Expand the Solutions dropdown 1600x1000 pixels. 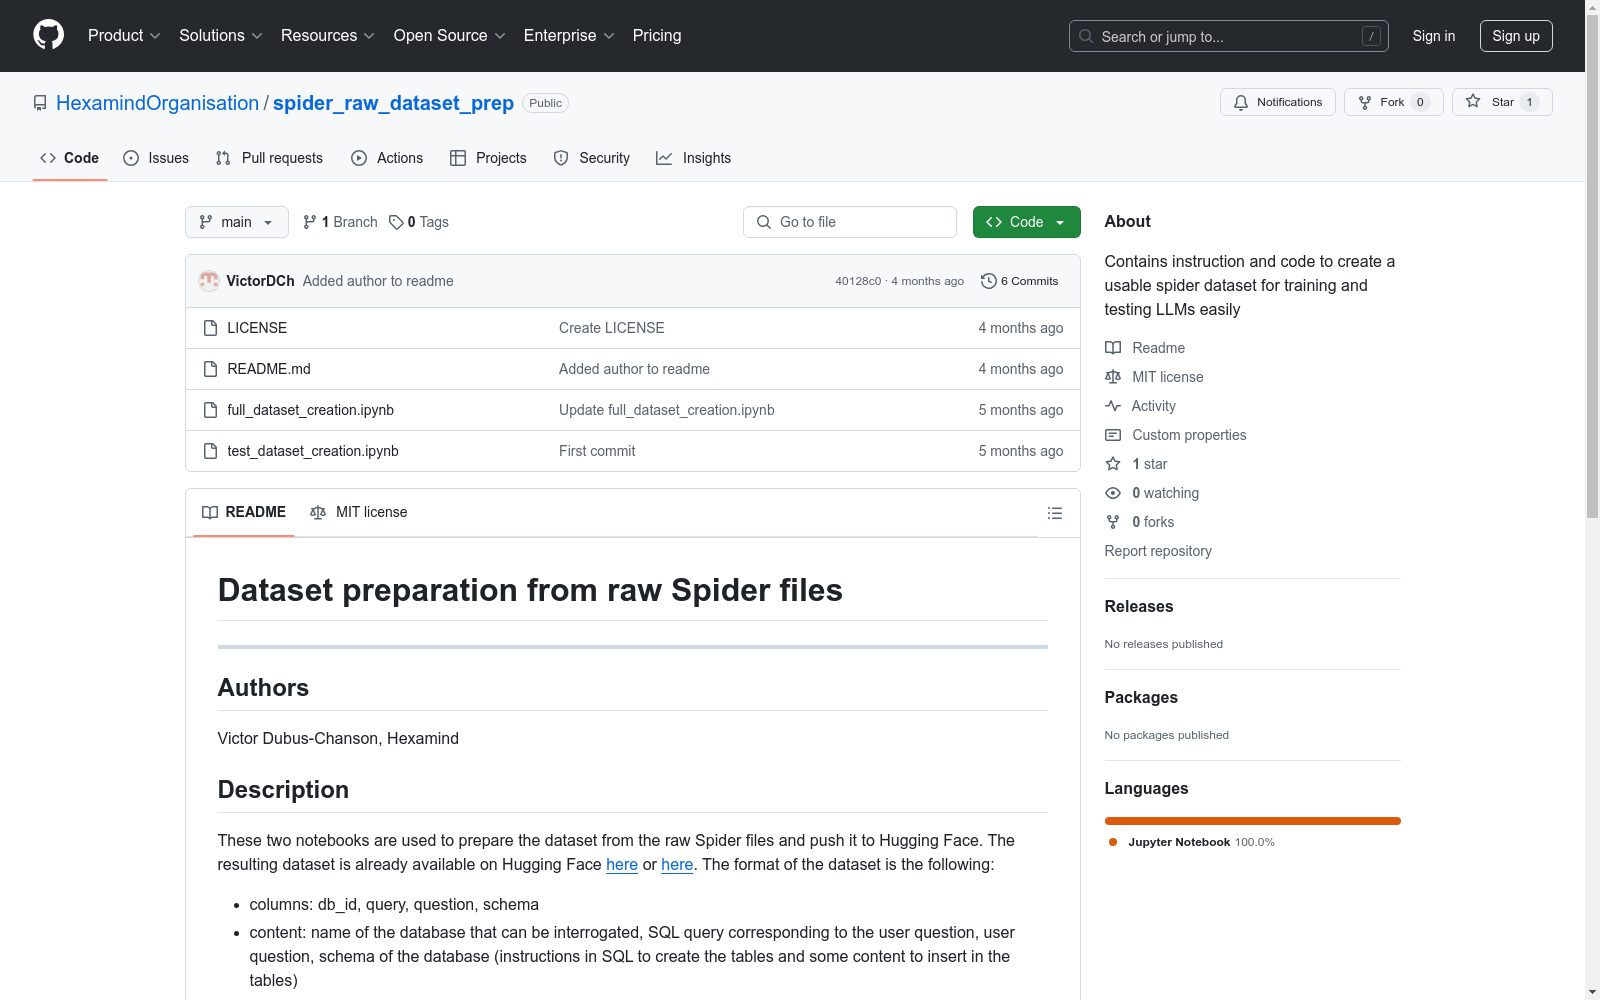[221, 36]
